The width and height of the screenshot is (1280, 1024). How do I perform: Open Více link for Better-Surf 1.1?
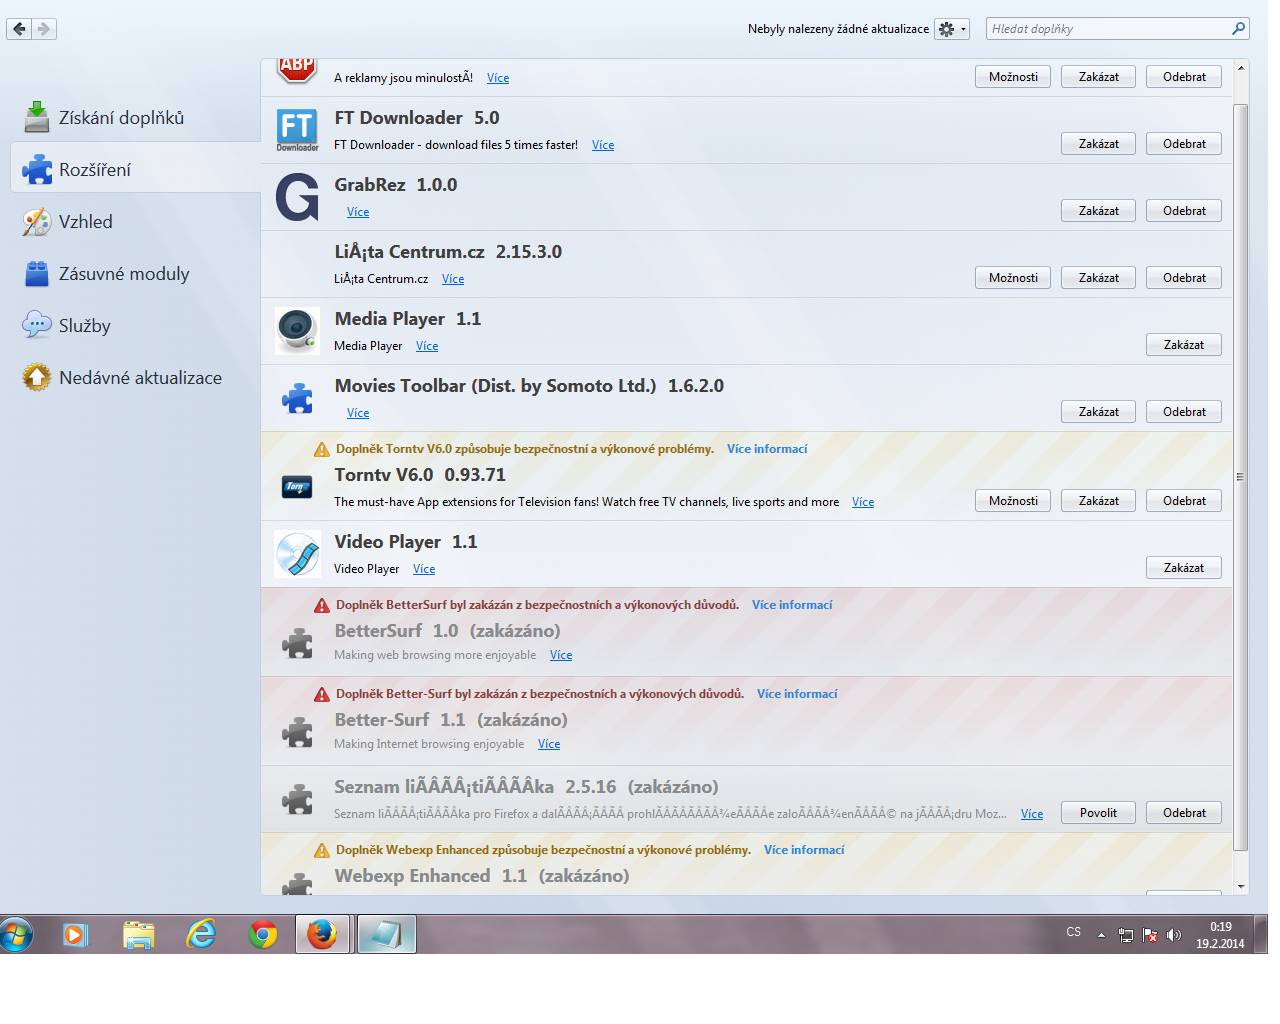(549, 744)
